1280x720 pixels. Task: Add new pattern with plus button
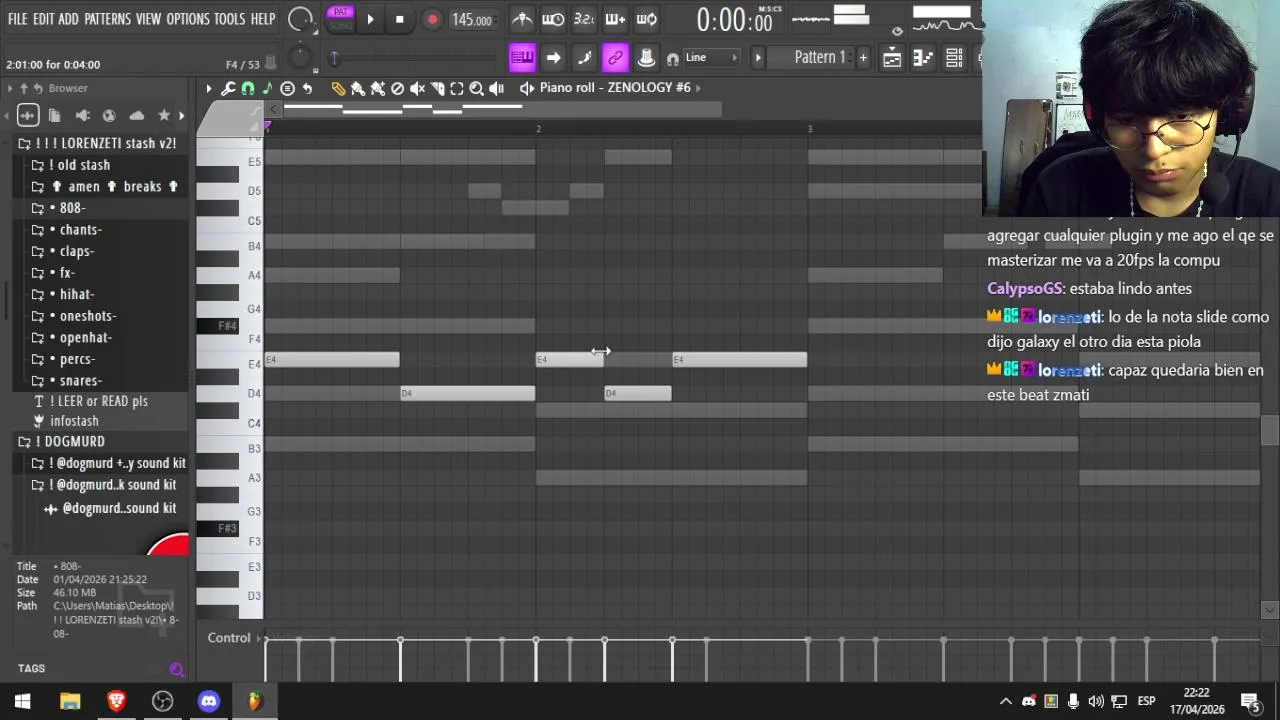(863, 58)
